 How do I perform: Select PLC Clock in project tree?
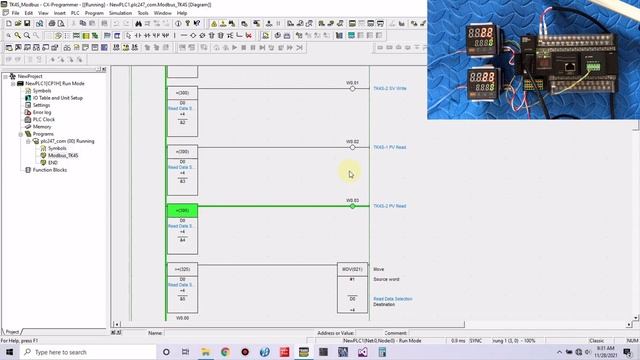(x=44, y=120)
